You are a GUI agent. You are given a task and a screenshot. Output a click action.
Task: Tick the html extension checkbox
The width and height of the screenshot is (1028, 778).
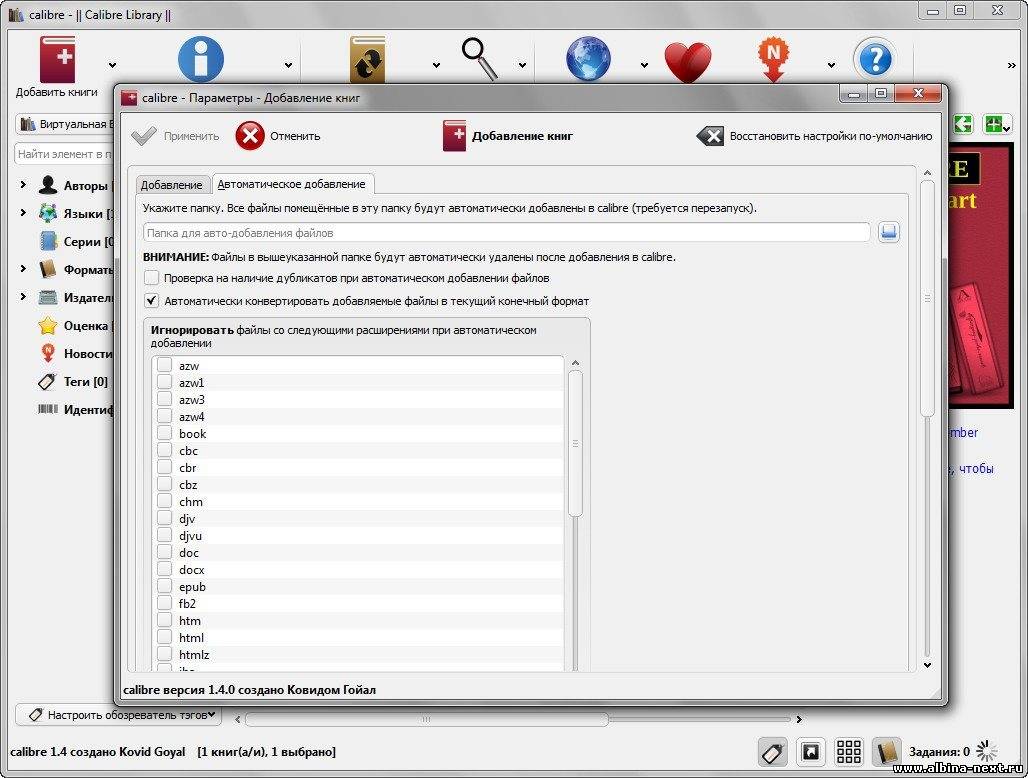165,637
